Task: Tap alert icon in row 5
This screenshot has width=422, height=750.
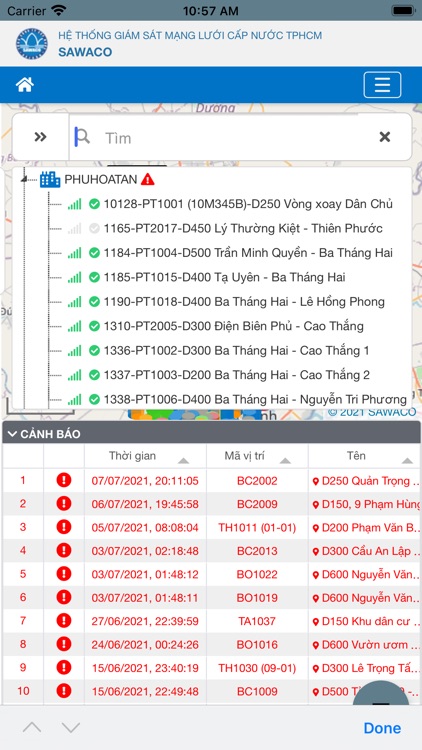Action: (x=64, y=574)
